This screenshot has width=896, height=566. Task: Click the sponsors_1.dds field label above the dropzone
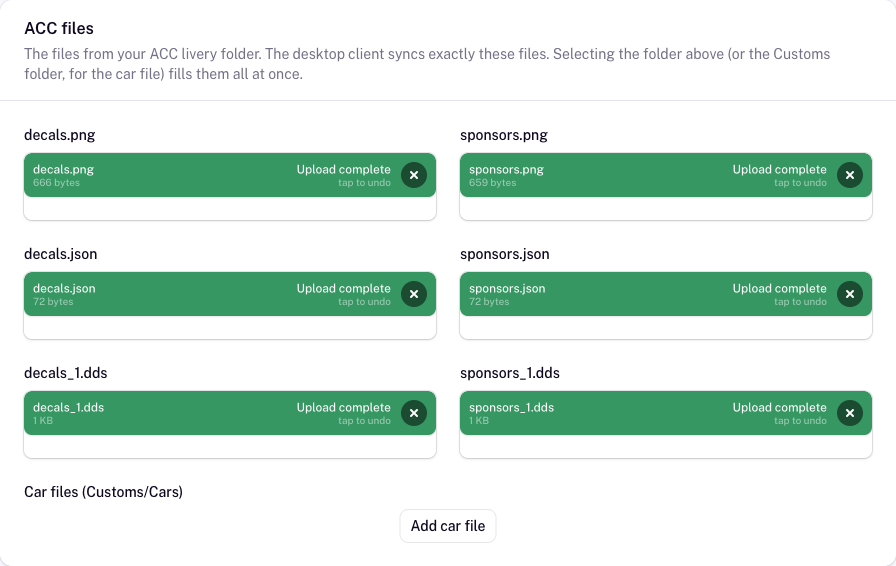pos(510,373)
